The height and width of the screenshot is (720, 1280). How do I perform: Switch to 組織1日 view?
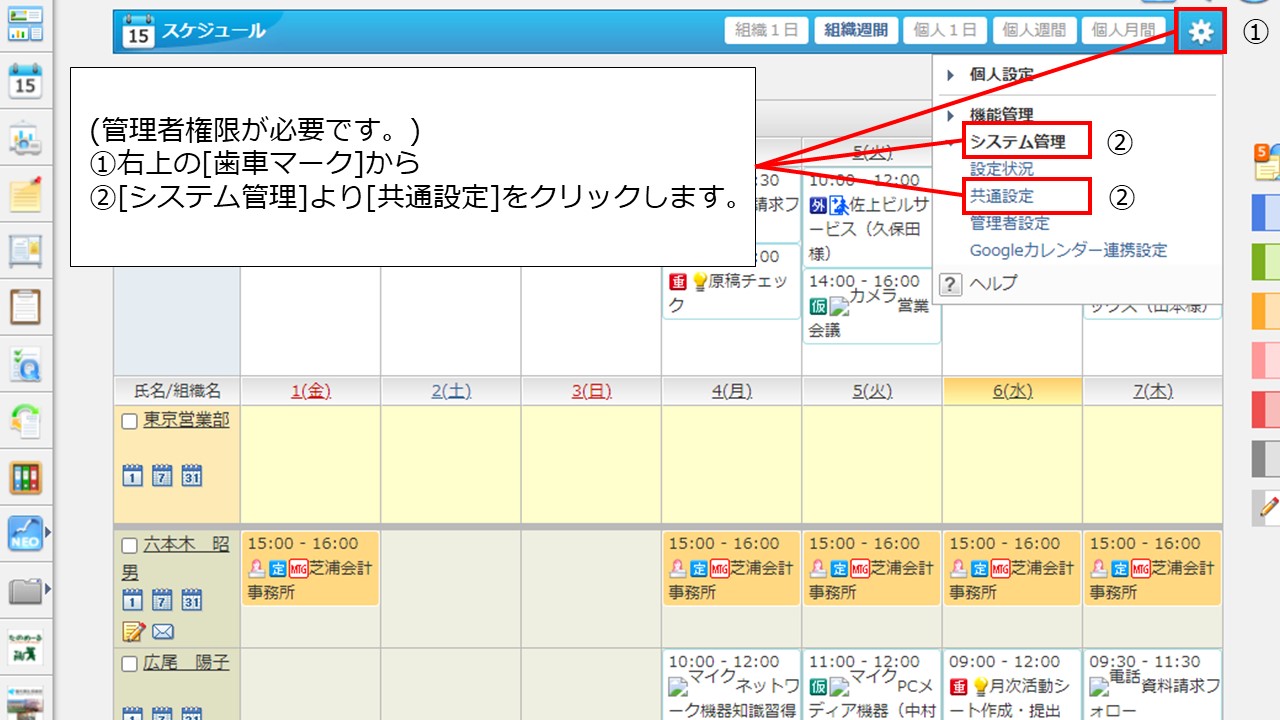(x=766, y=31)
